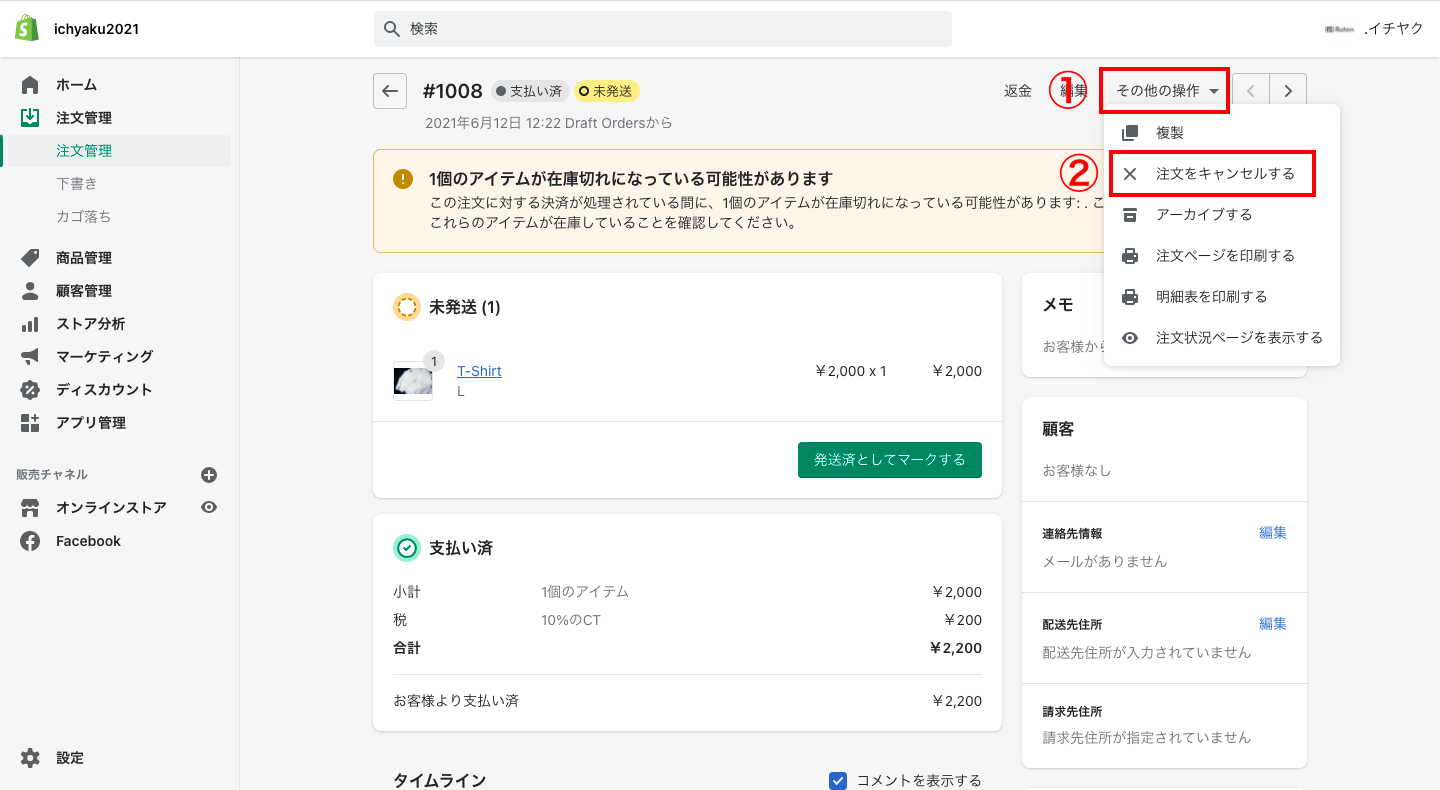The width and height of the screenshot is (1440, 790).
Task: Click the Shopify logo icon
Action: coord(27,28)
